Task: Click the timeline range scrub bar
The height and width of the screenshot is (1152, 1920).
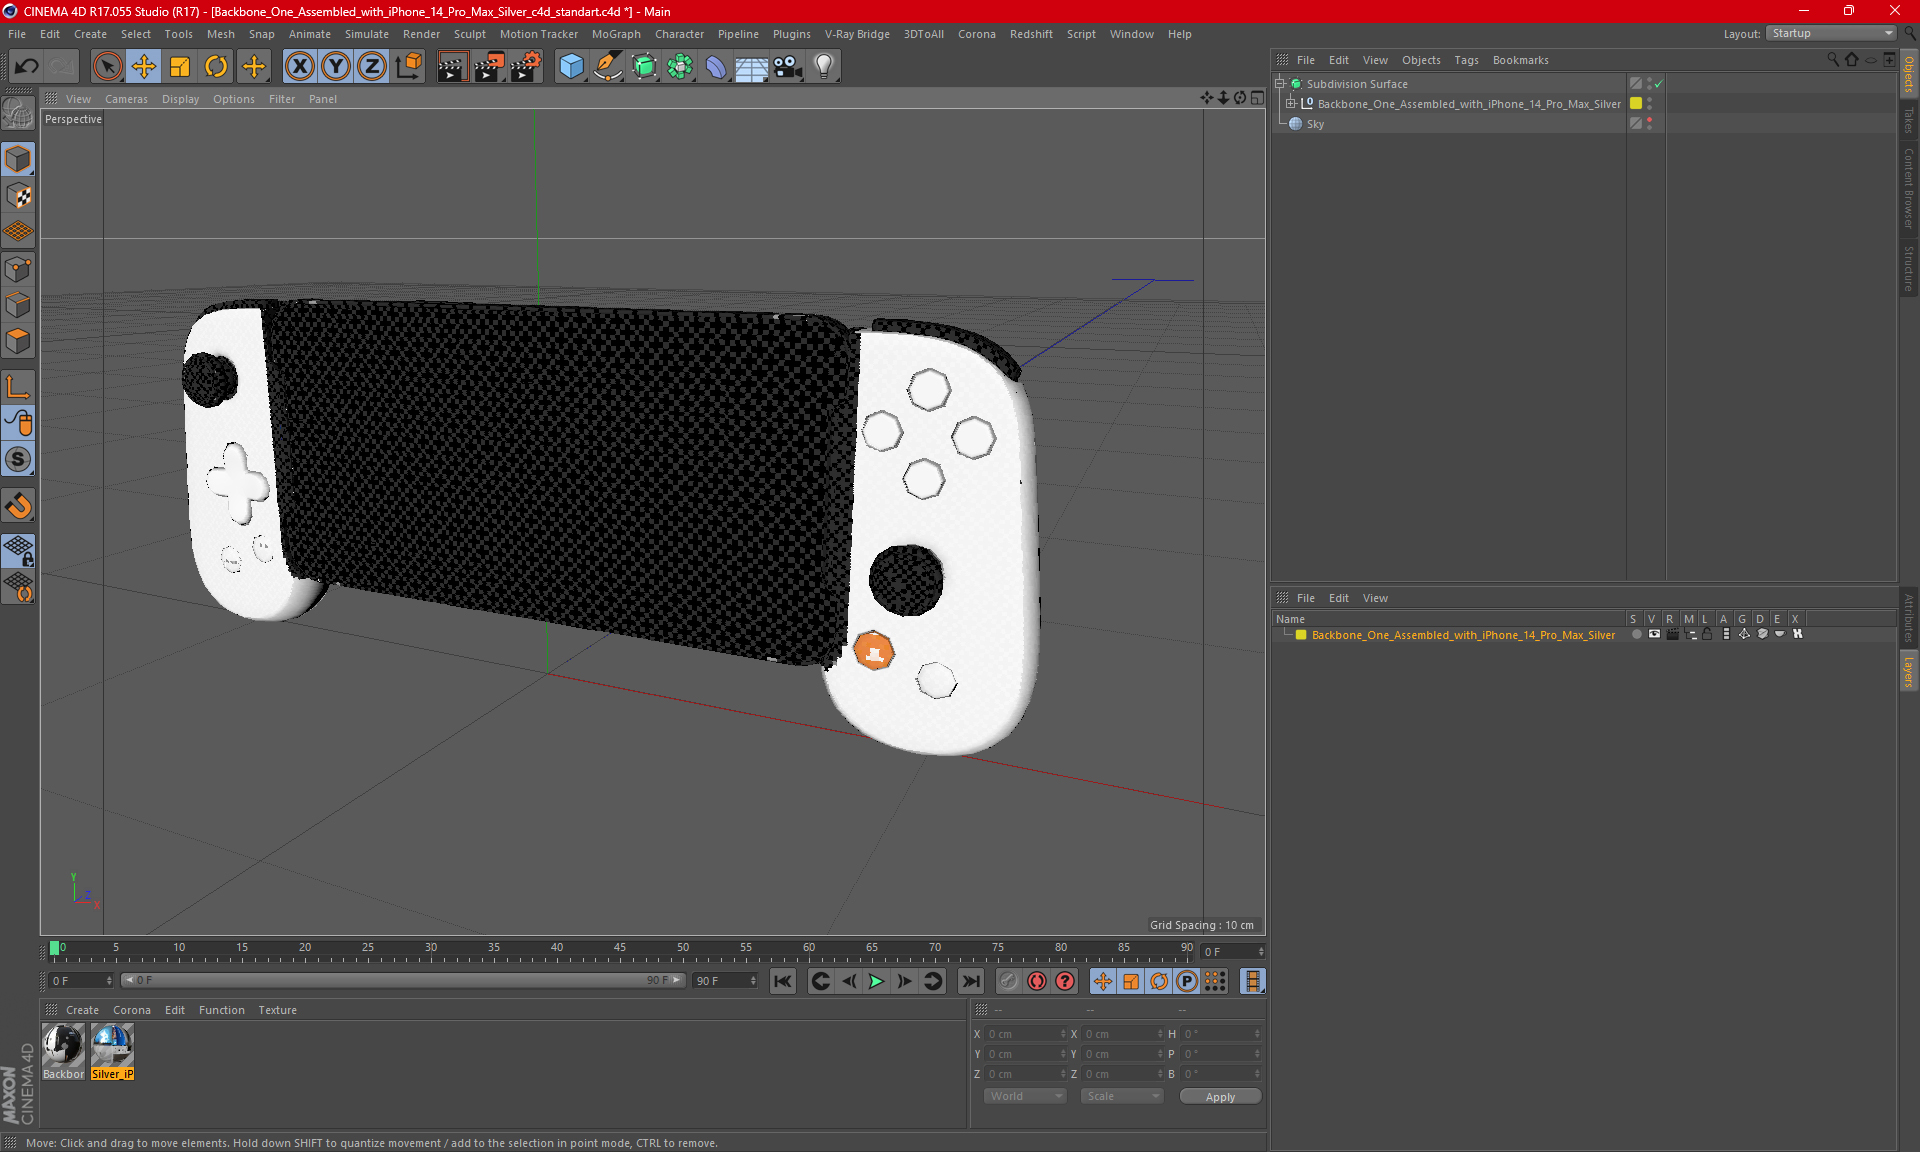Action: point(402,980)
